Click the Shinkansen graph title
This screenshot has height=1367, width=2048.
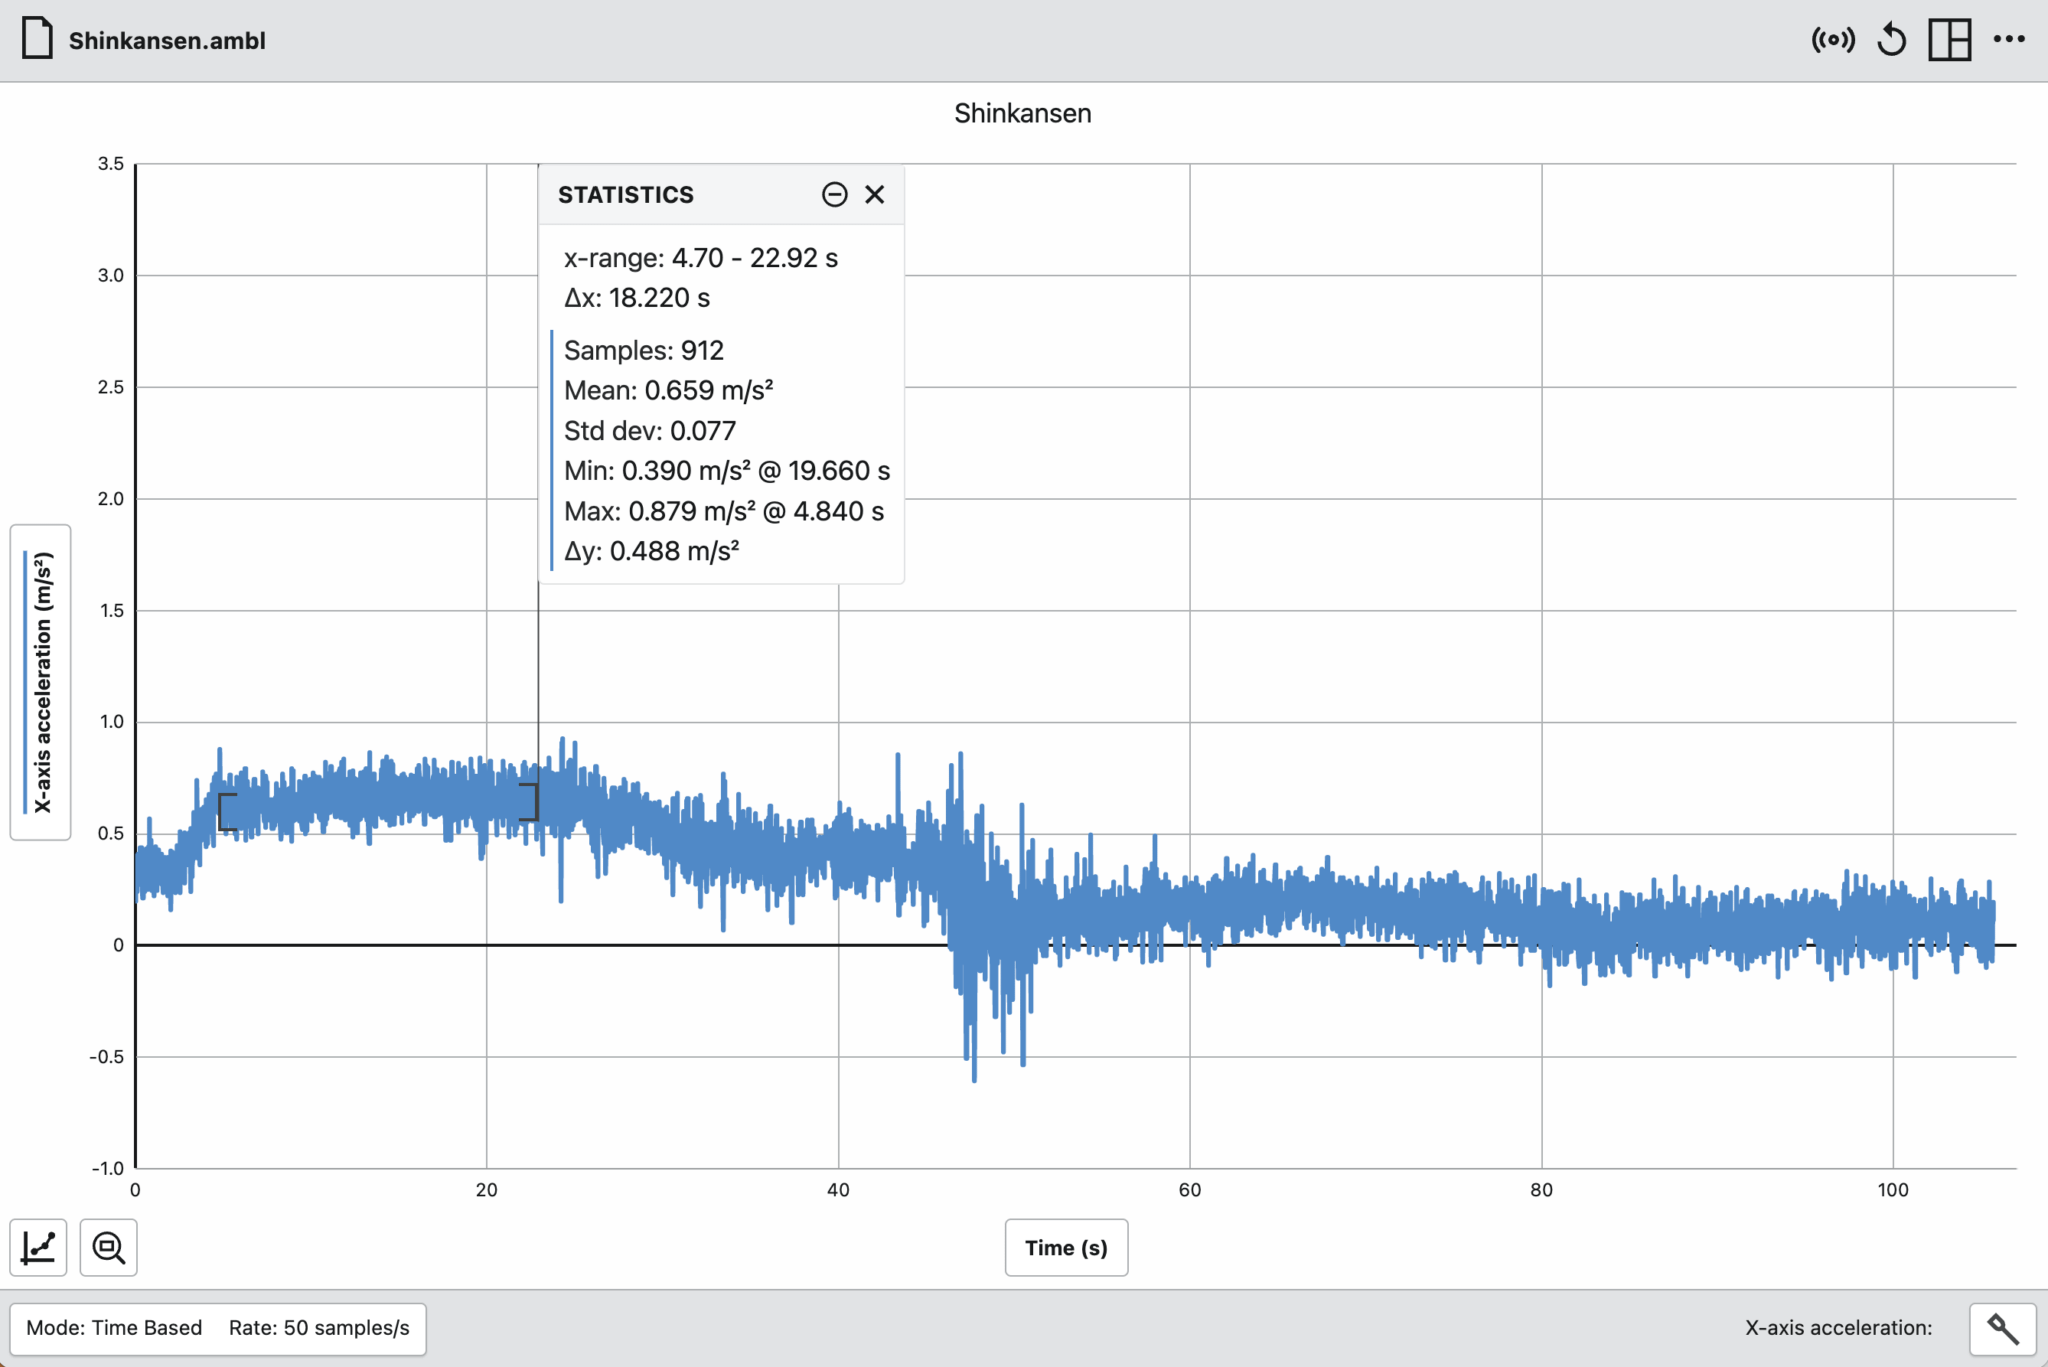pos(1023,113)
